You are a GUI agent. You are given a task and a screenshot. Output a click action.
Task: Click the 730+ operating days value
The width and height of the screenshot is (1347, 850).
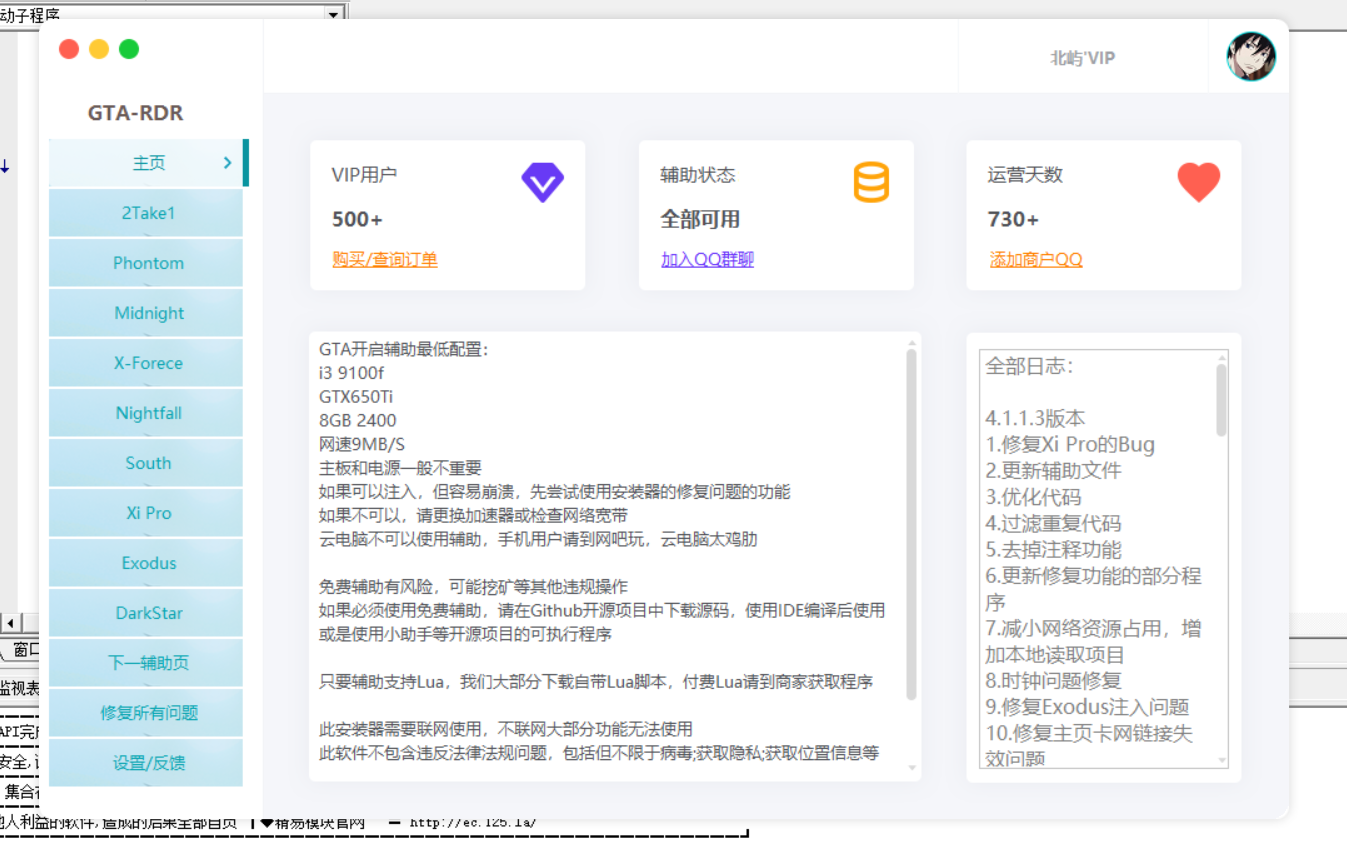(x=1013, y=219)
